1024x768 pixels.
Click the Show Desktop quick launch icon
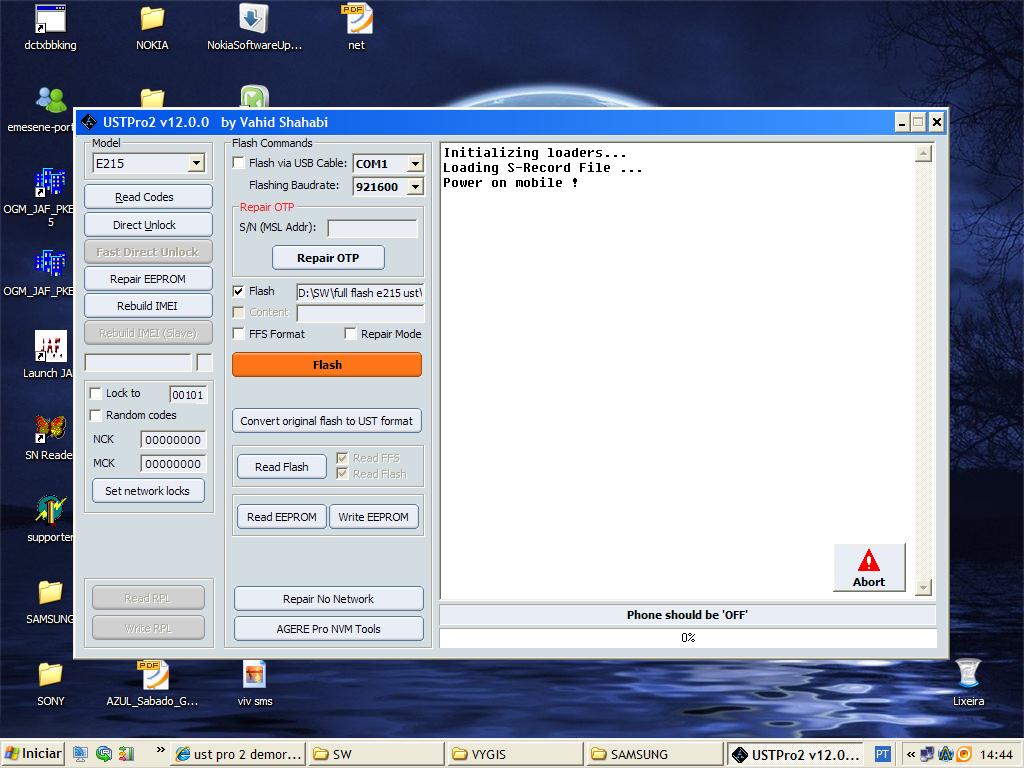(x=80, y=754)
